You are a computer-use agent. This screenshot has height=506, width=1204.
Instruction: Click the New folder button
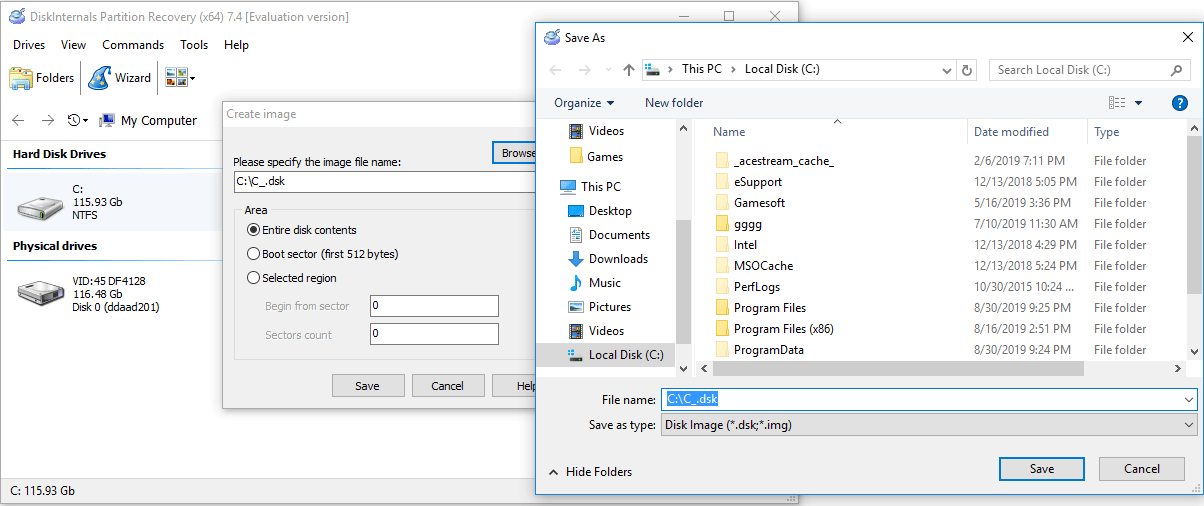(674, 103)
